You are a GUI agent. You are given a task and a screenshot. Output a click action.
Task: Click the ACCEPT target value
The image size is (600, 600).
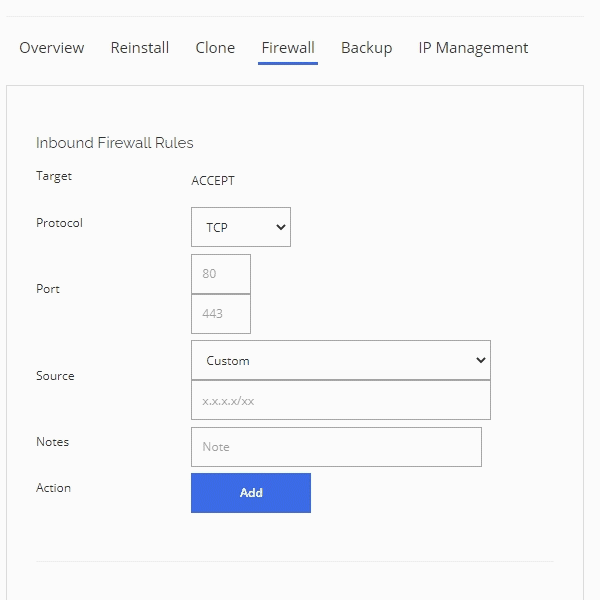[x=213, y=181]
